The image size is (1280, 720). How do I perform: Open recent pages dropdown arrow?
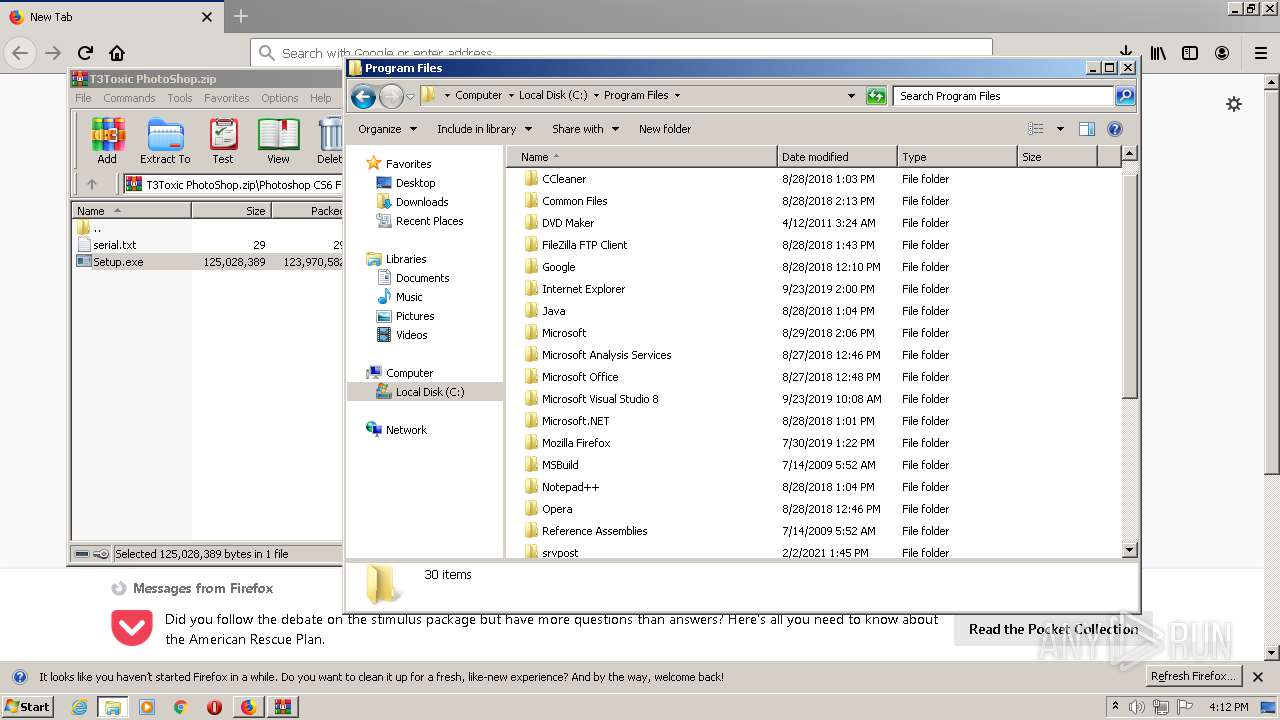click(x=410, y=97)
